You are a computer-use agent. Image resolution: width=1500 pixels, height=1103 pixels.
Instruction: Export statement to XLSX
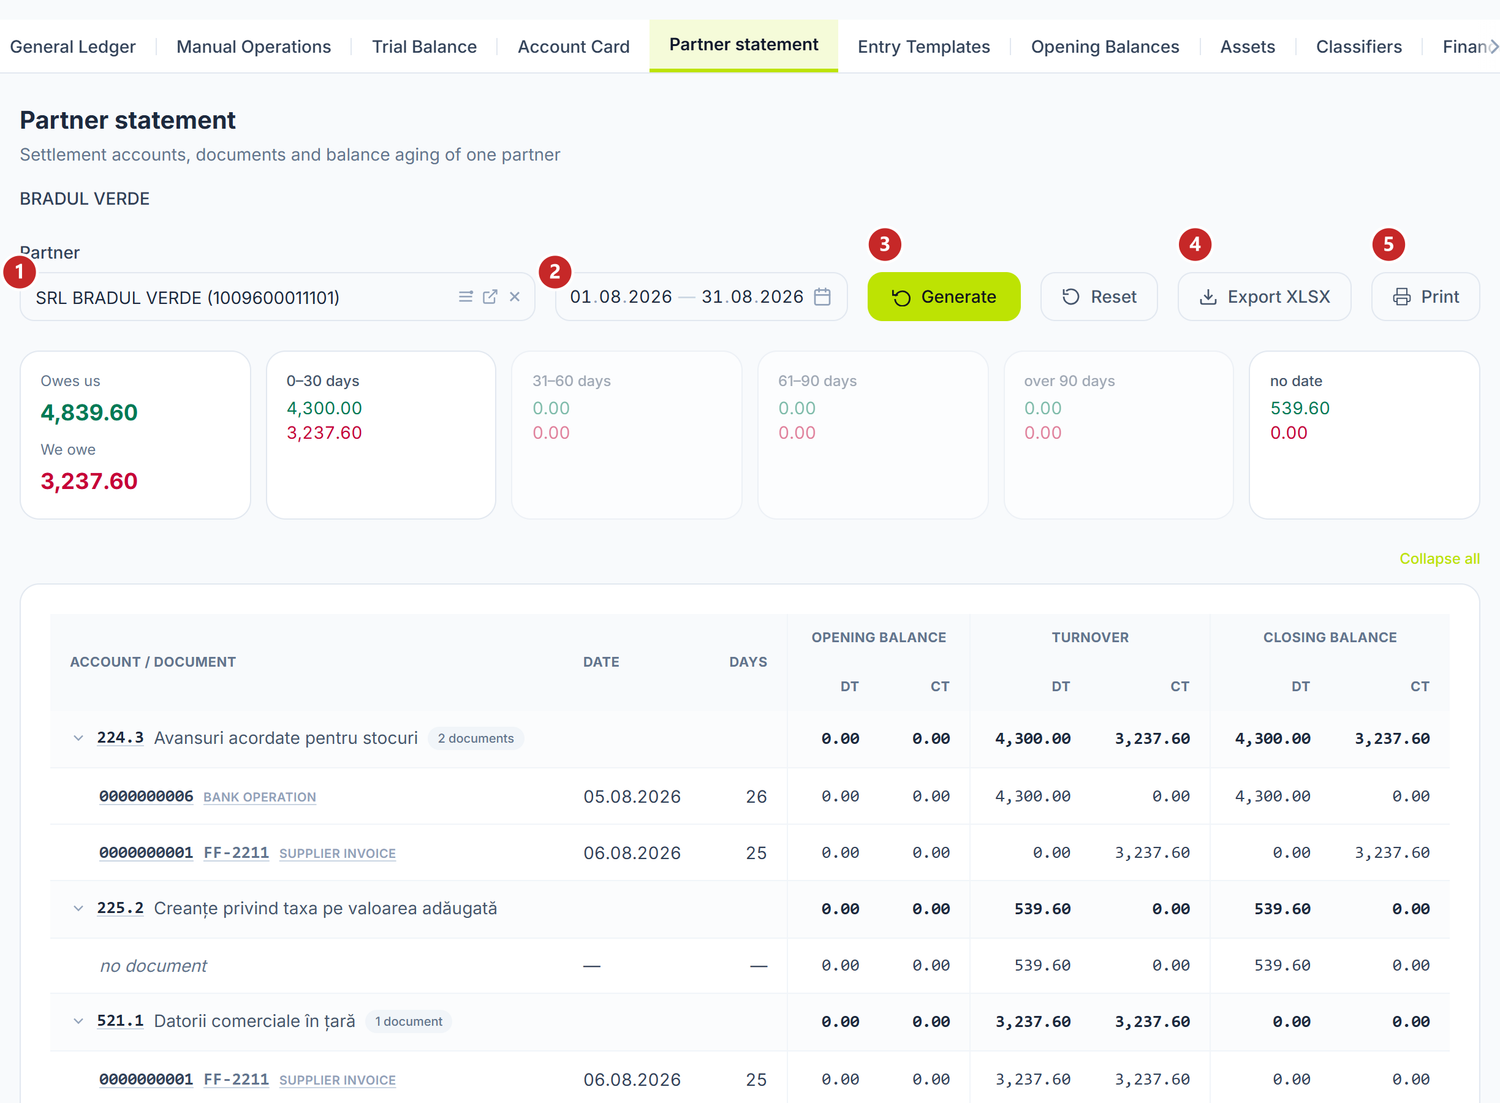pos(1264,297)
